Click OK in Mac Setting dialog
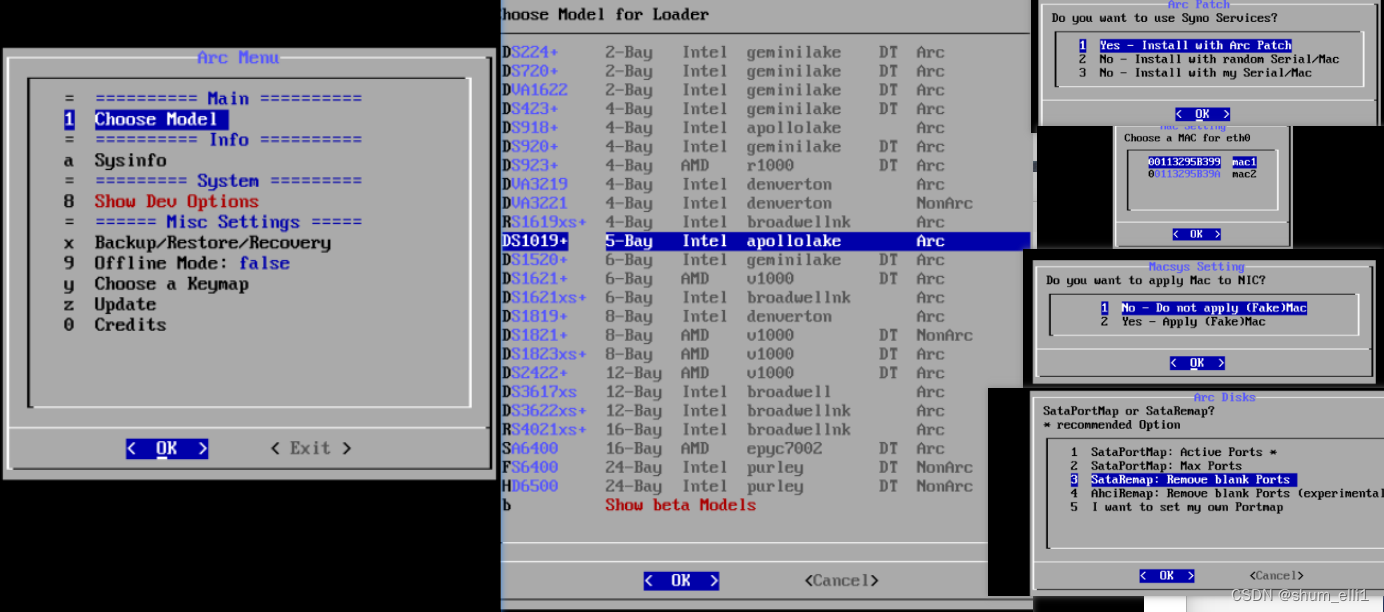The image size is (1384, 612). pyautogui.click(x=1196, y=234)
